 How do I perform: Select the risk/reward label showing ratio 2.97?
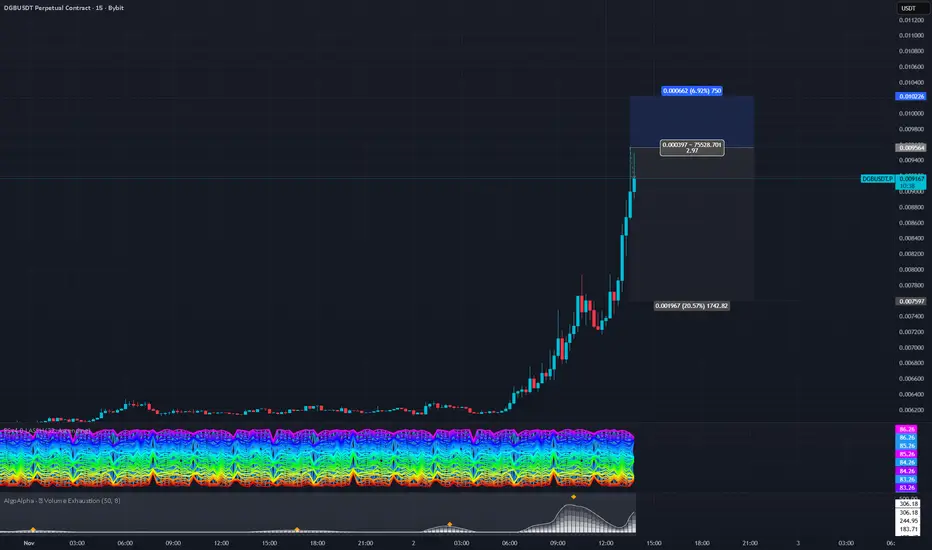[692, 147]
